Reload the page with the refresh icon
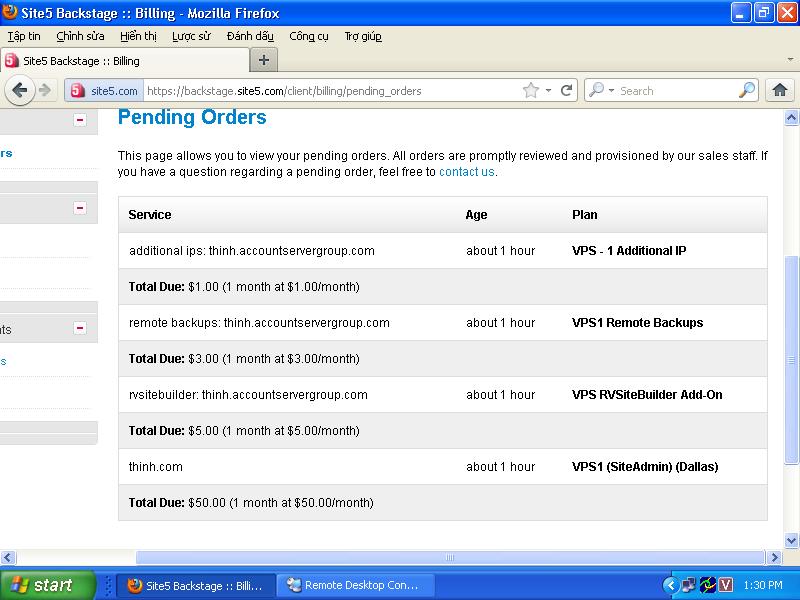This screenshot has height=600, width=800. tap(566, 90)
